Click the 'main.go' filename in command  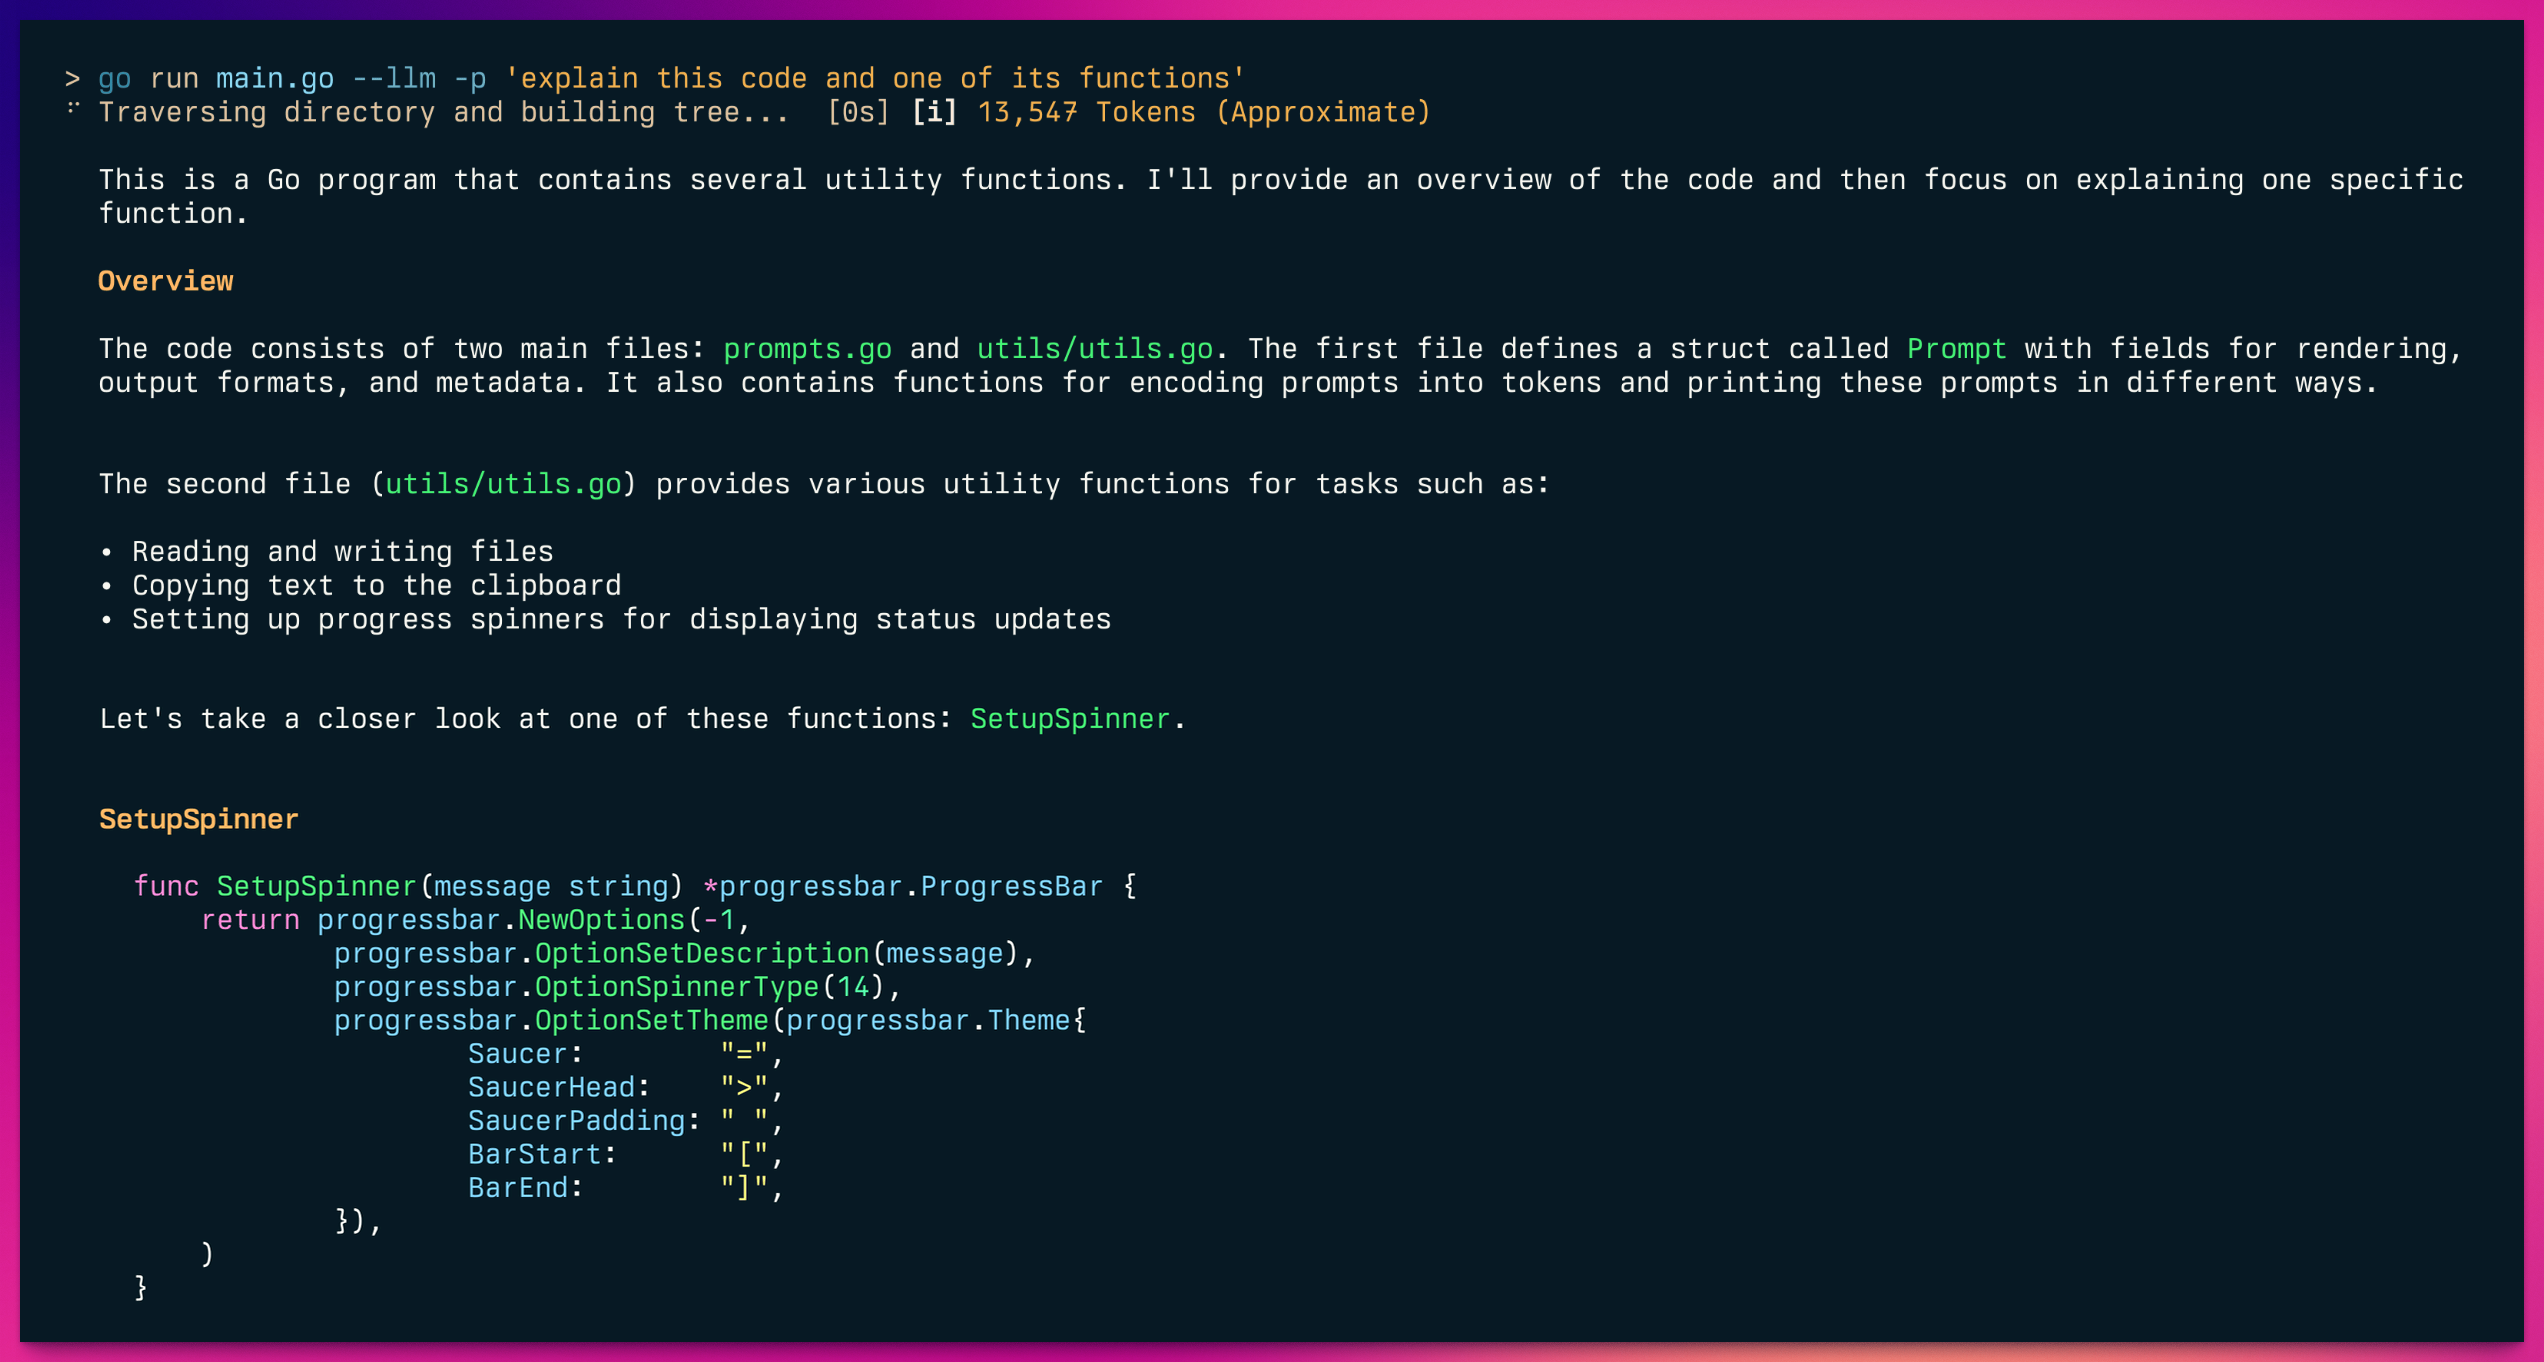(275, 78)
